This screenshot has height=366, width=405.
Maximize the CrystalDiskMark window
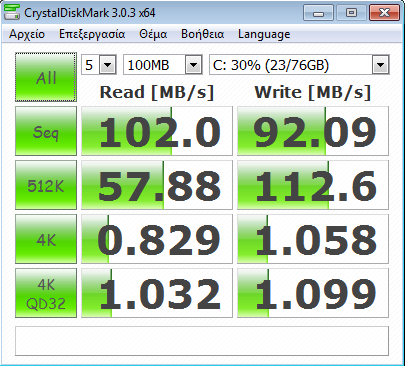coord(351,13)
